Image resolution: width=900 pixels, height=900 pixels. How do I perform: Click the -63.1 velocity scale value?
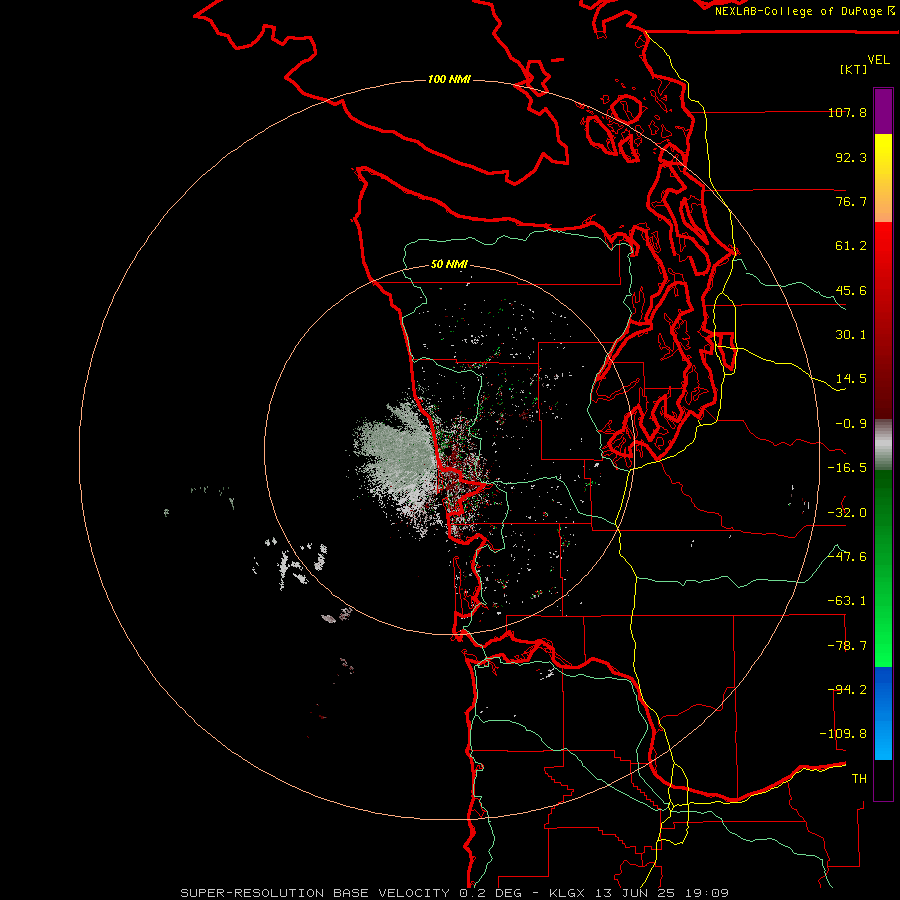pos(847,601)
